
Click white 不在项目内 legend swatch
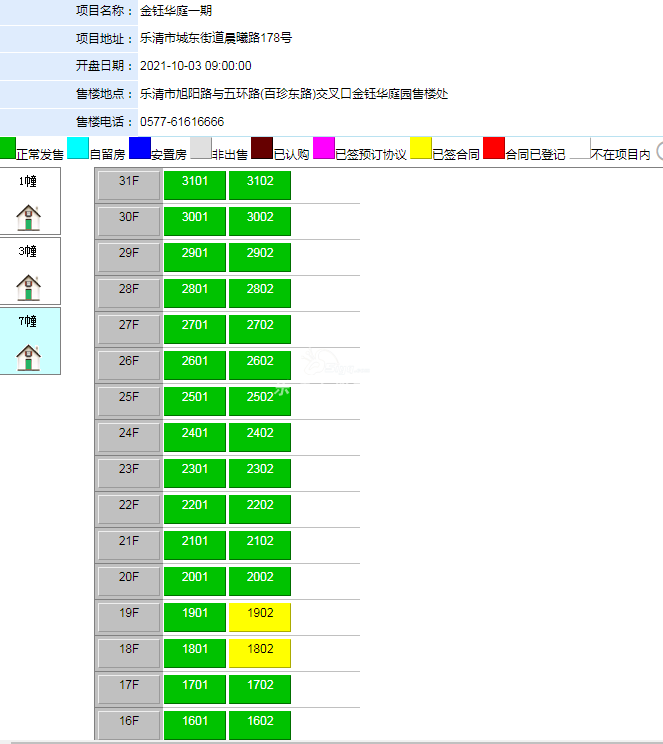[x=580, y=148]
